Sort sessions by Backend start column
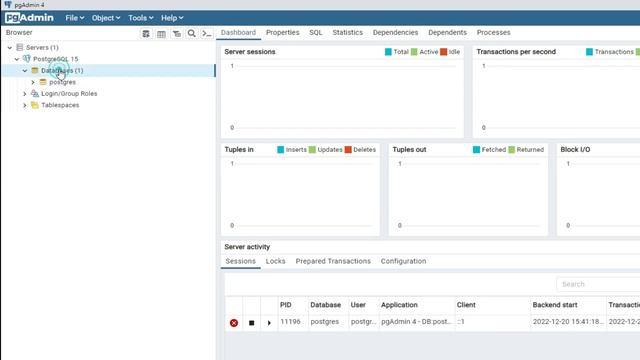Viewport: 640px width, 360px height. coord(555,305)
